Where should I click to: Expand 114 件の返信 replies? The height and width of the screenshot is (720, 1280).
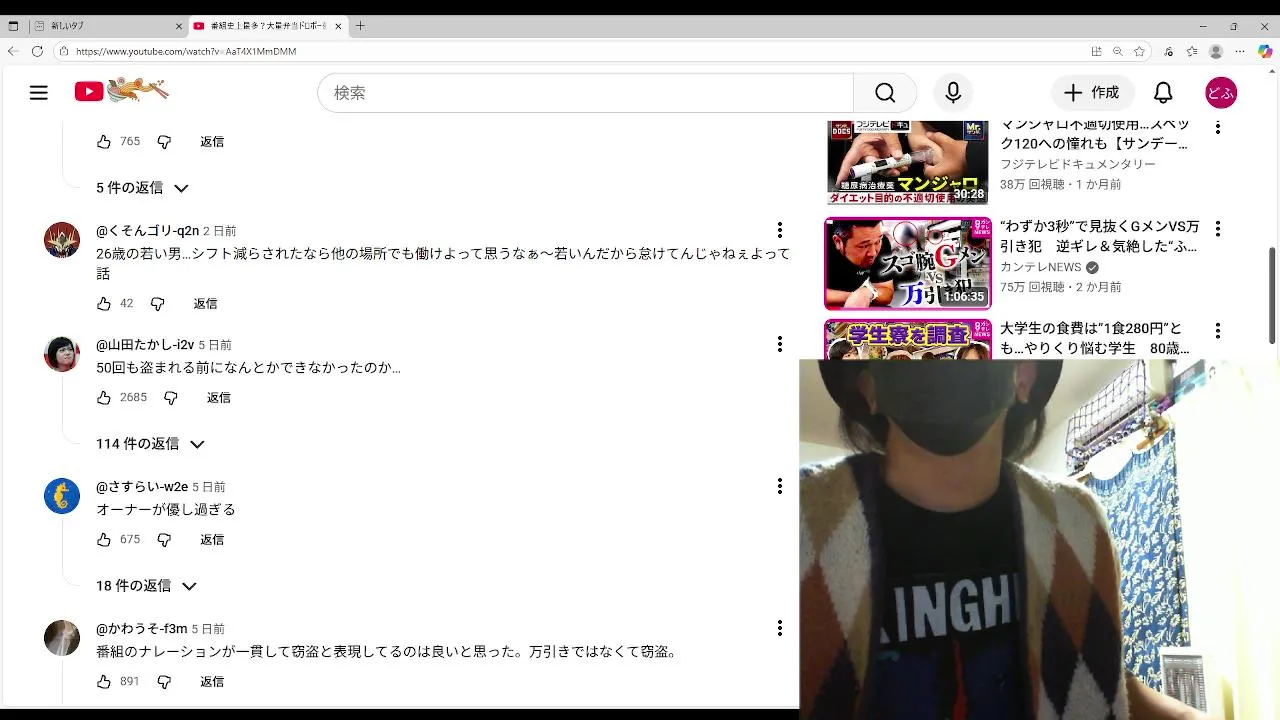150,444
